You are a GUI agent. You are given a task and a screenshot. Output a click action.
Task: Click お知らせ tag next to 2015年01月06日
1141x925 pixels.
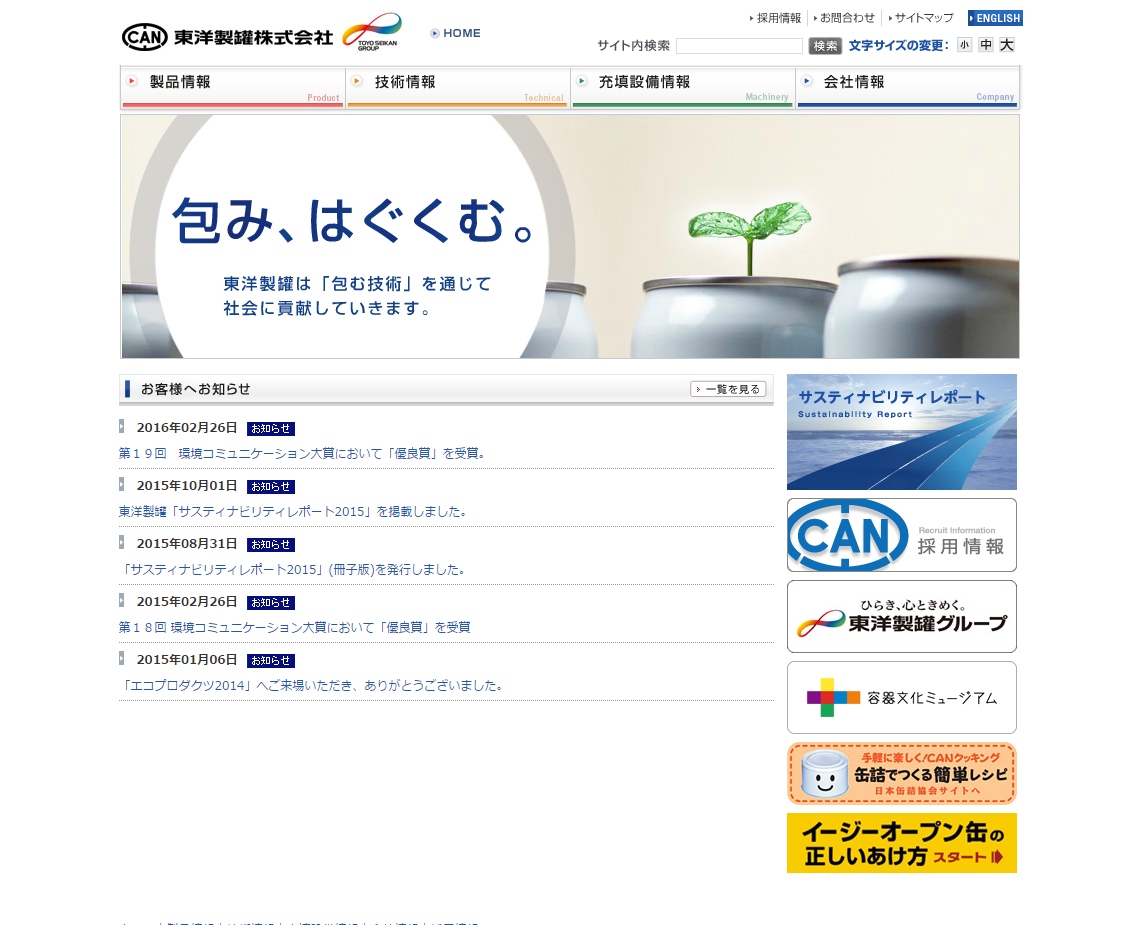point(271,661)
